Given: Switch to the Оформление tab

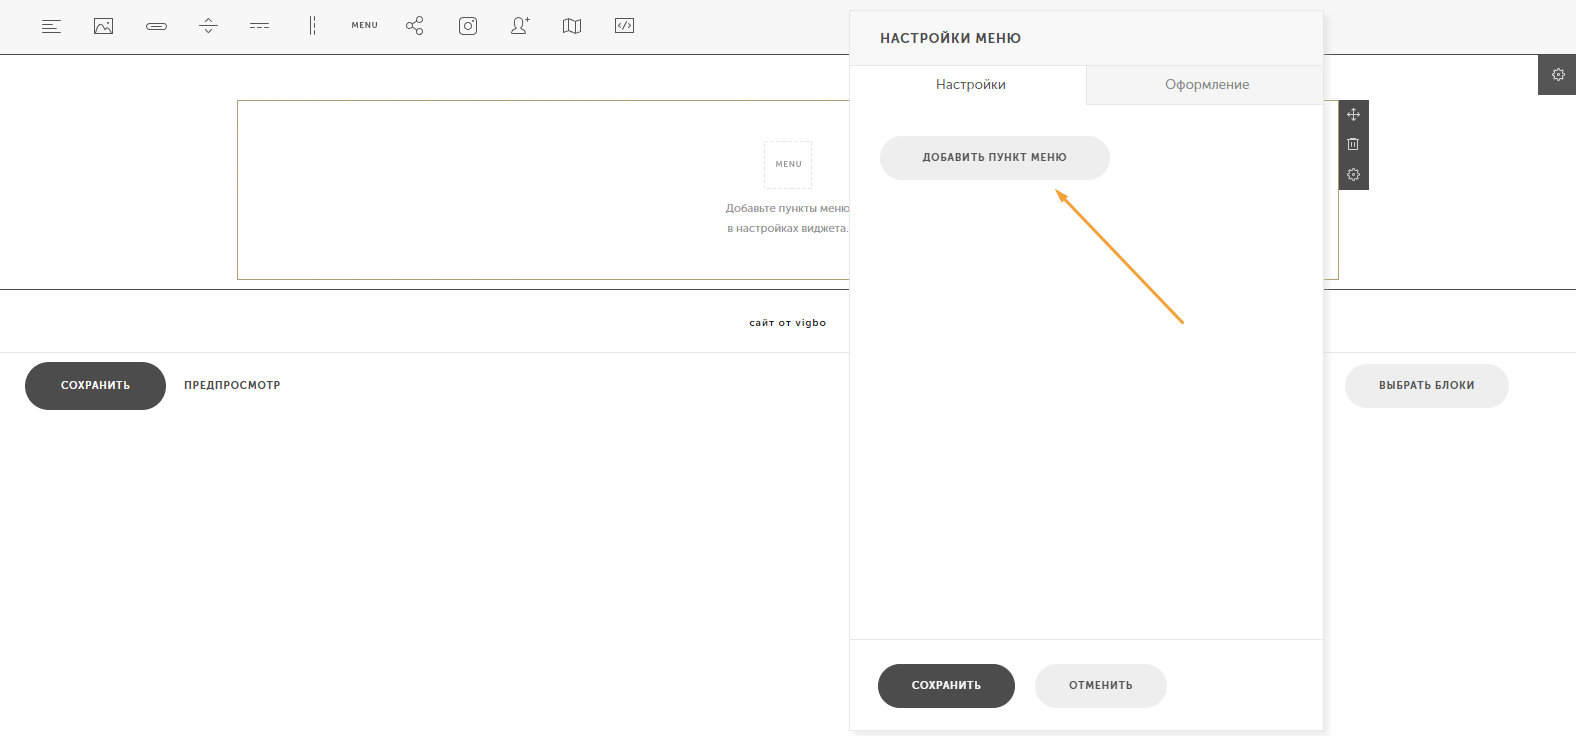Looking at the screenshot, I should (1206, 85).
